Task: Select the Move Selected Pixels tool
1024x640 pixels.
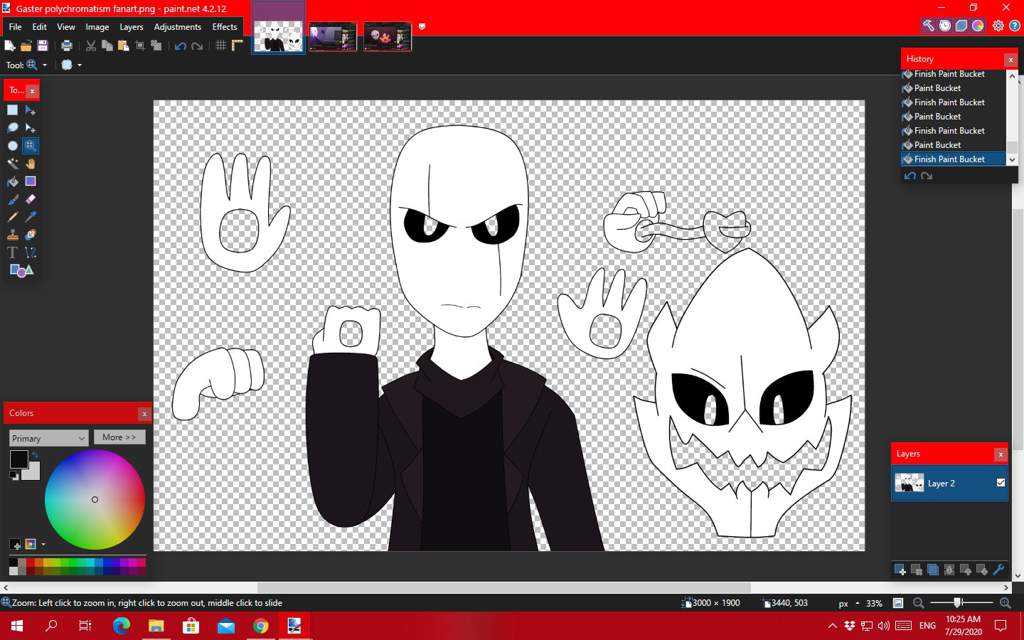Action: point(30,110)
